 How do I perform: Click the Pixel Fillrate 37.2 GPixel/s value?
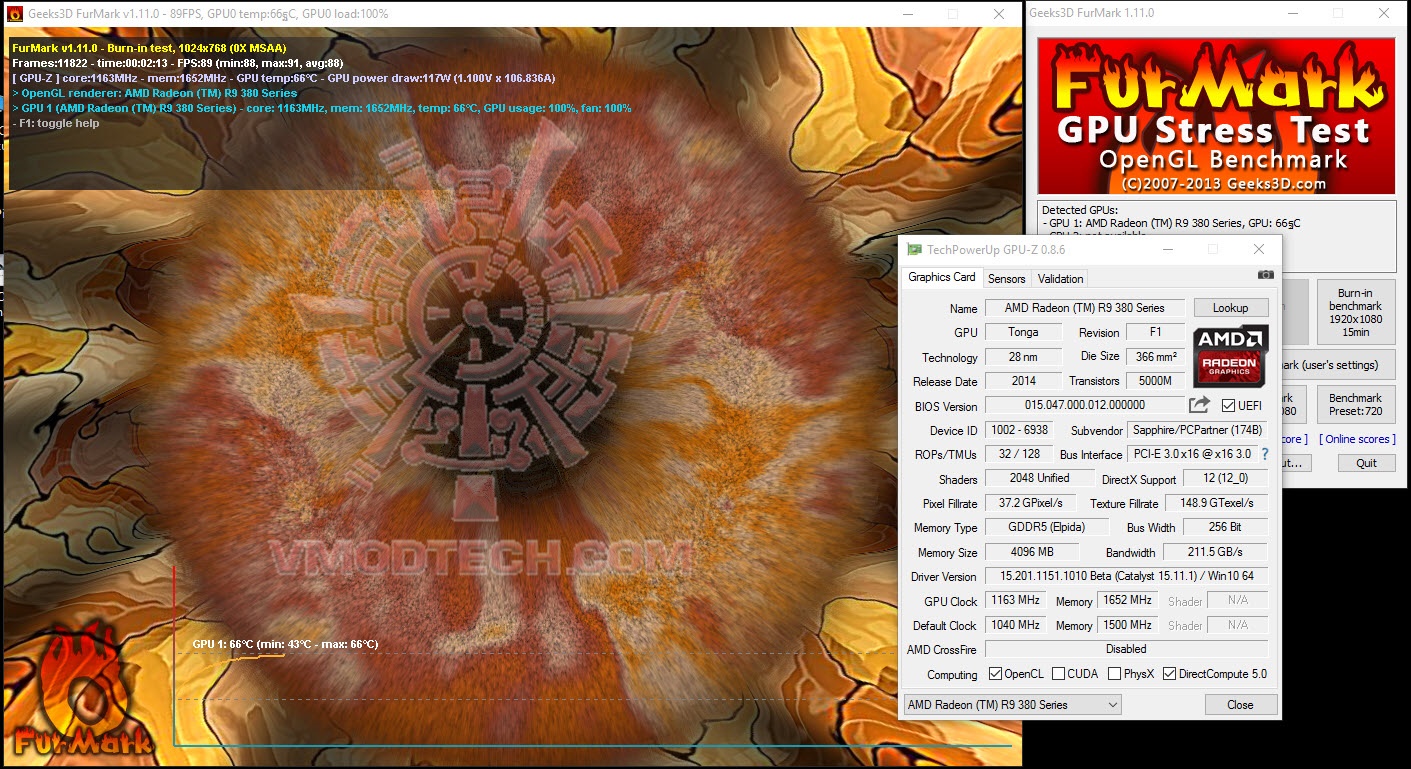pos(1031,503)
